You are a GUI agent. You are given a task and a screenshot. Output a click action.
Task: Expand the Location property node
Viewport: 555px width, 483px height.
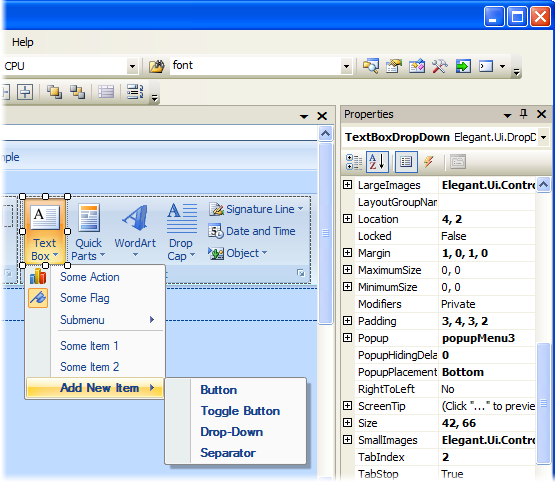348,219
